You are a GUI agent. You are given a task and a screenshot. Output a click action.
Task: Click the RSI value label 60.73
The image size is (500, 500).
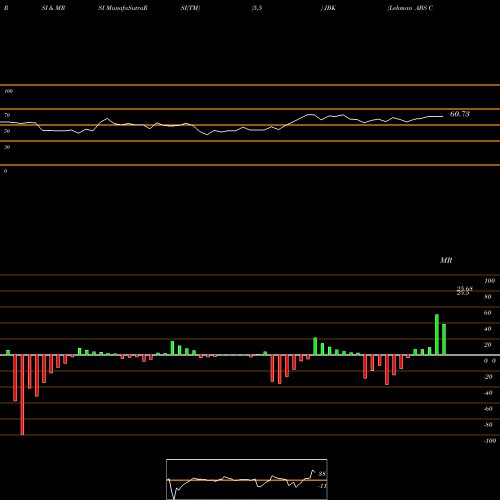[460, 114]
